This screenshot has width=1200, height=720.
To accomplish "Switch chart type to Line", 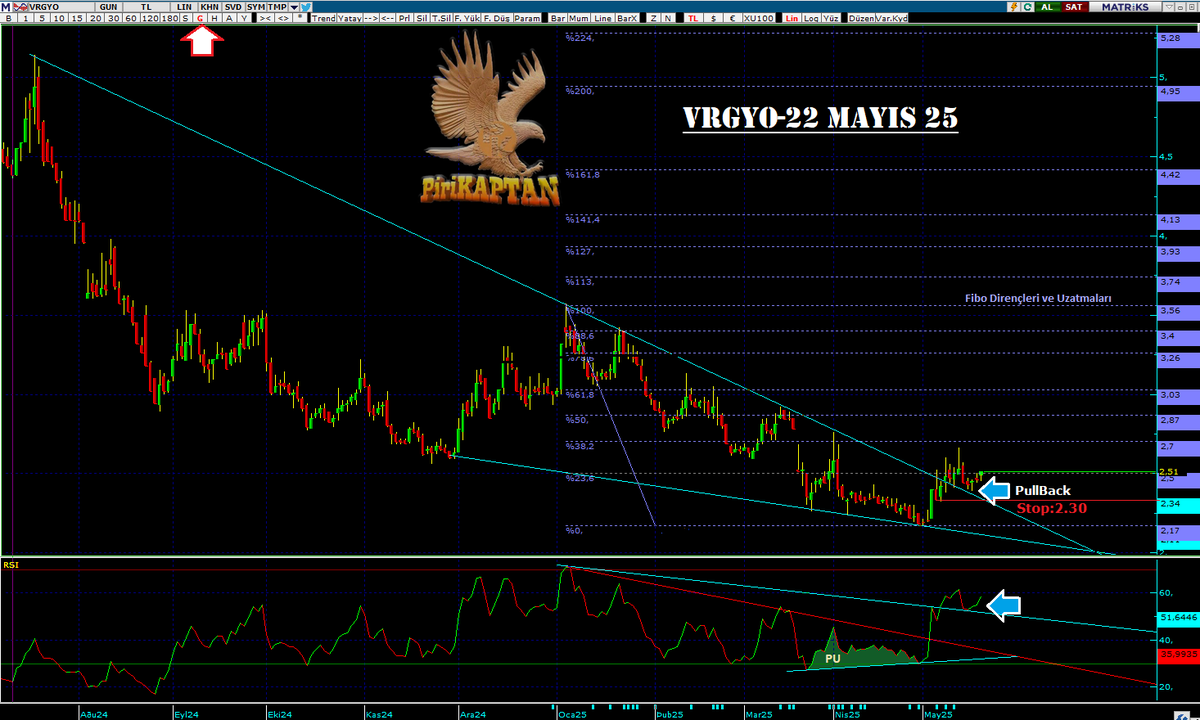I will tap(603, 19).
